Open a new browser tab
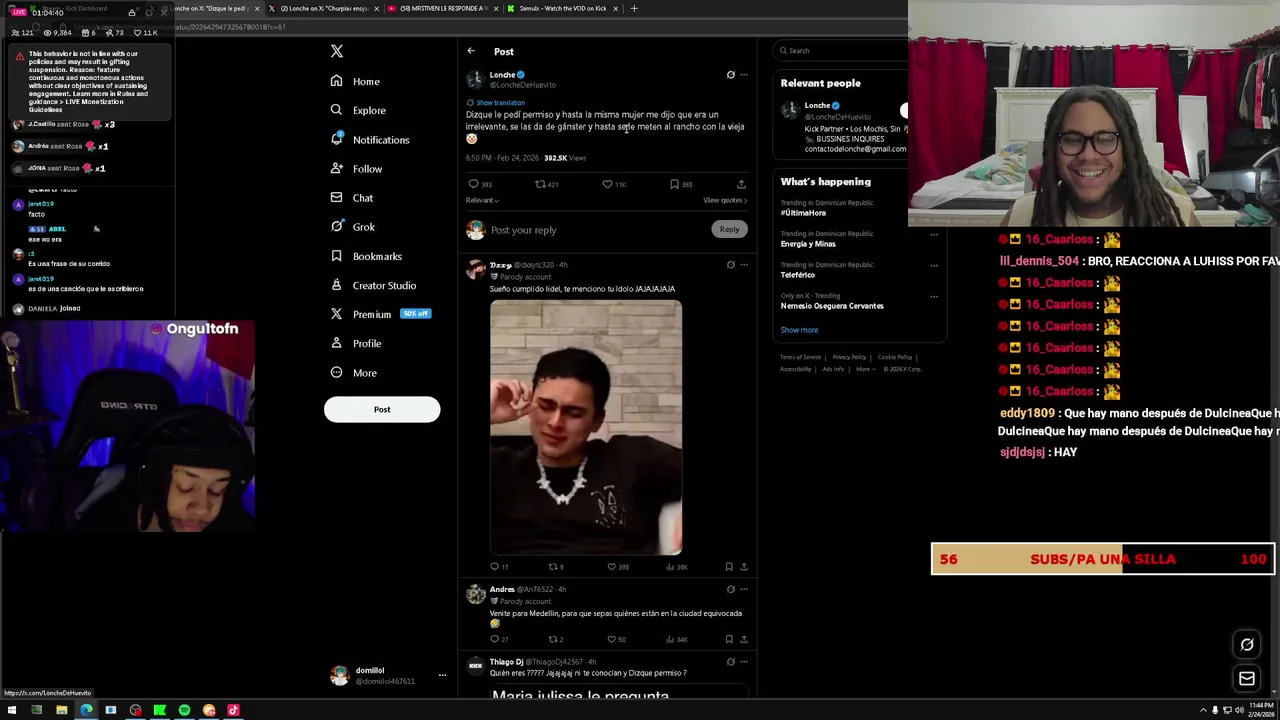1280x720 pixels. 634,8
